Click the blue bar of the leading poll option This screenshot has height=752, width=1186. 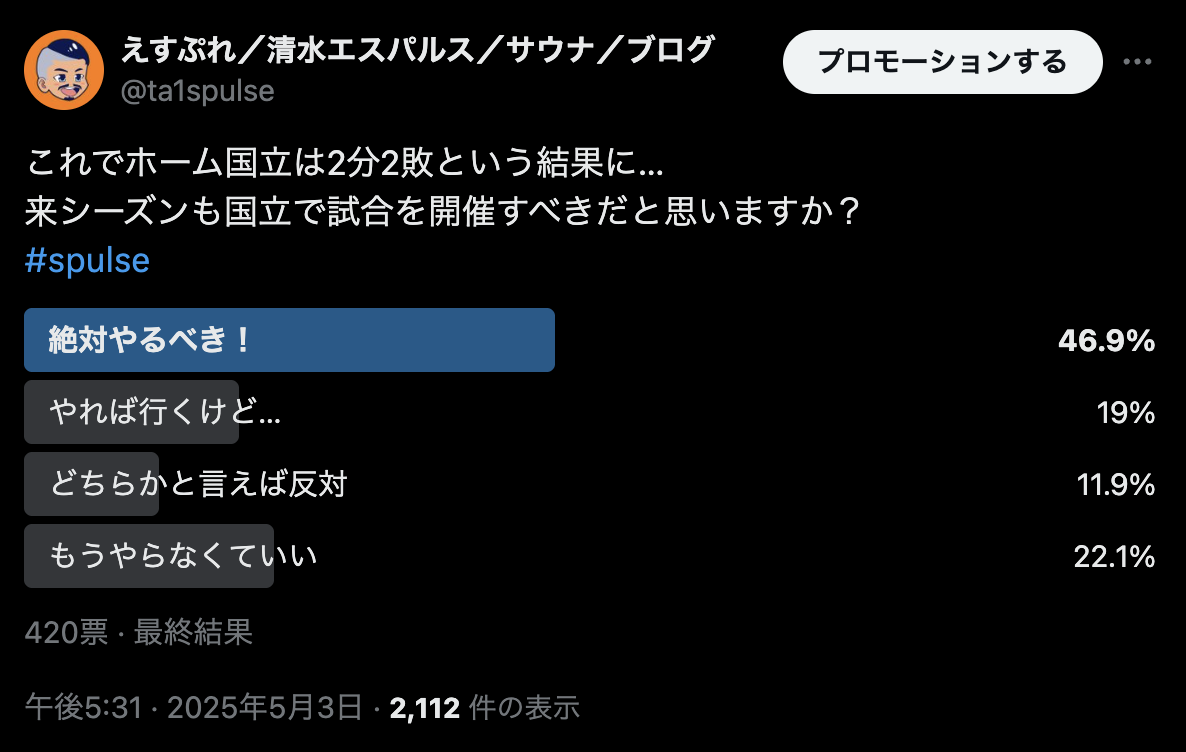click(x=290, y=340)
